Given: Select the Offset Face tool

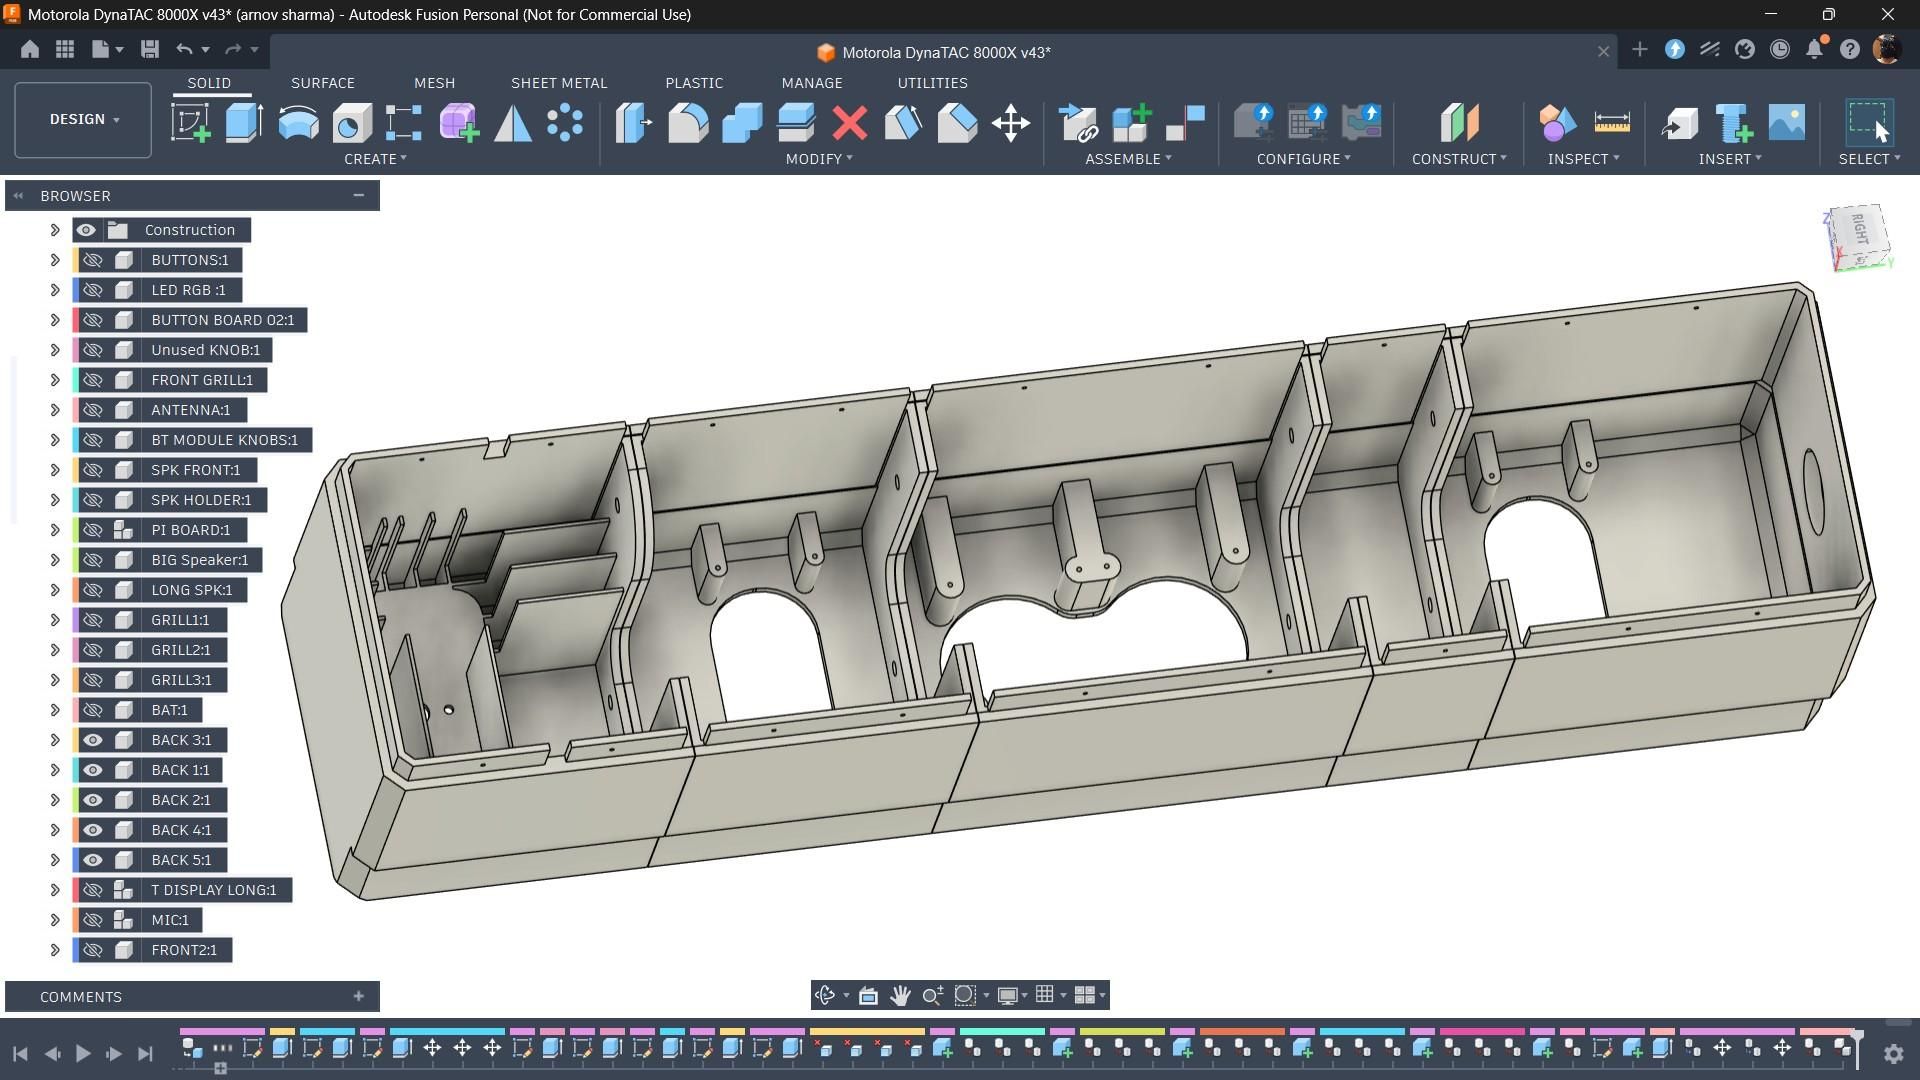Looking at the screenshot, I should click(796, 123).
